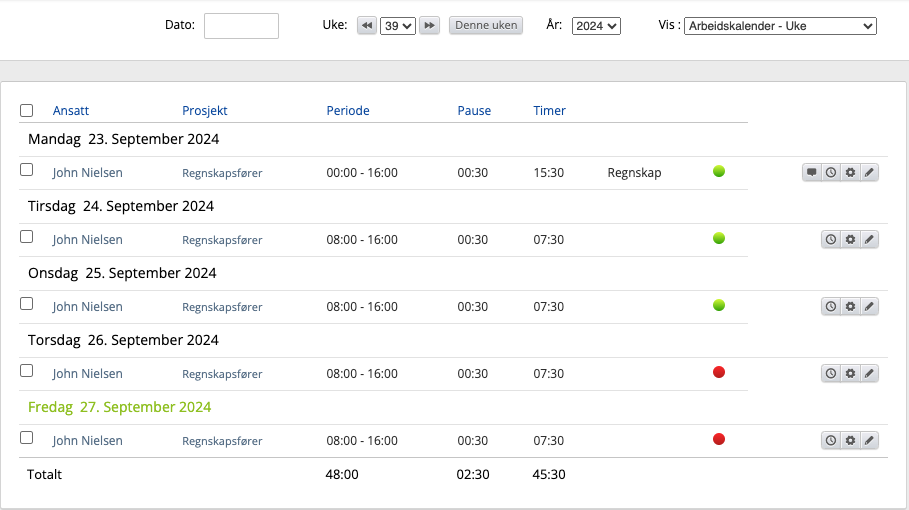909x510 pixels.
Task: Expand the År 2024 year dropdown
Action: pyautogui.click(x=596, y=26)
